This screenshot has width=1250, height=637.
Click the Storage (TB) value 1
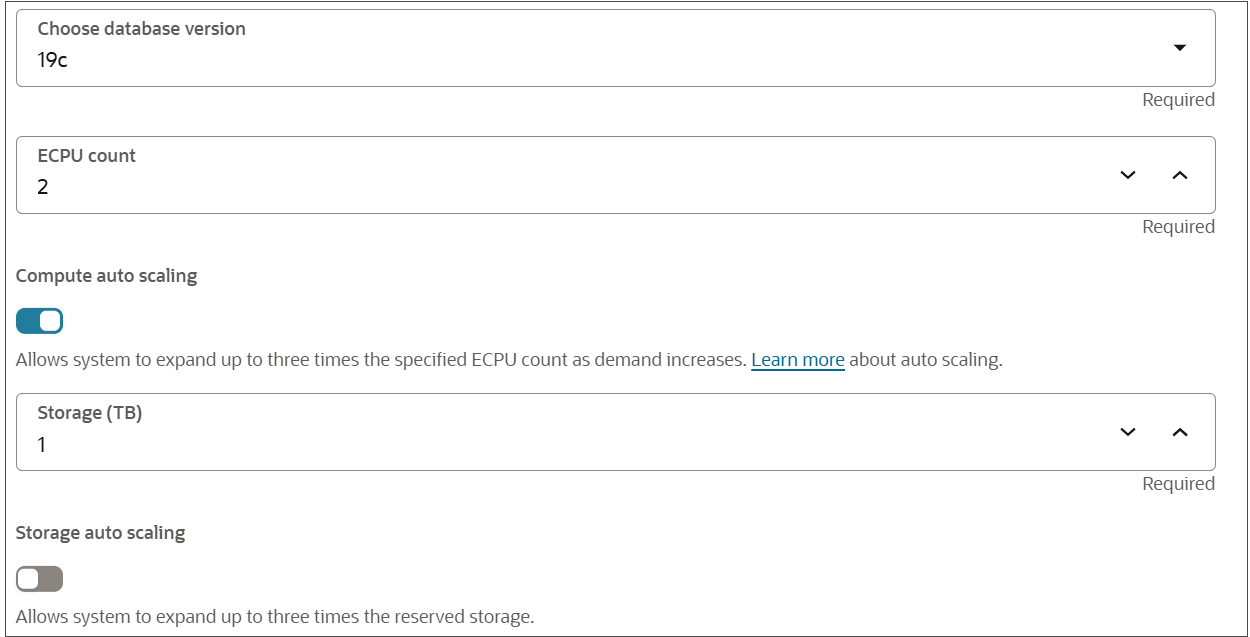(42, 445)
